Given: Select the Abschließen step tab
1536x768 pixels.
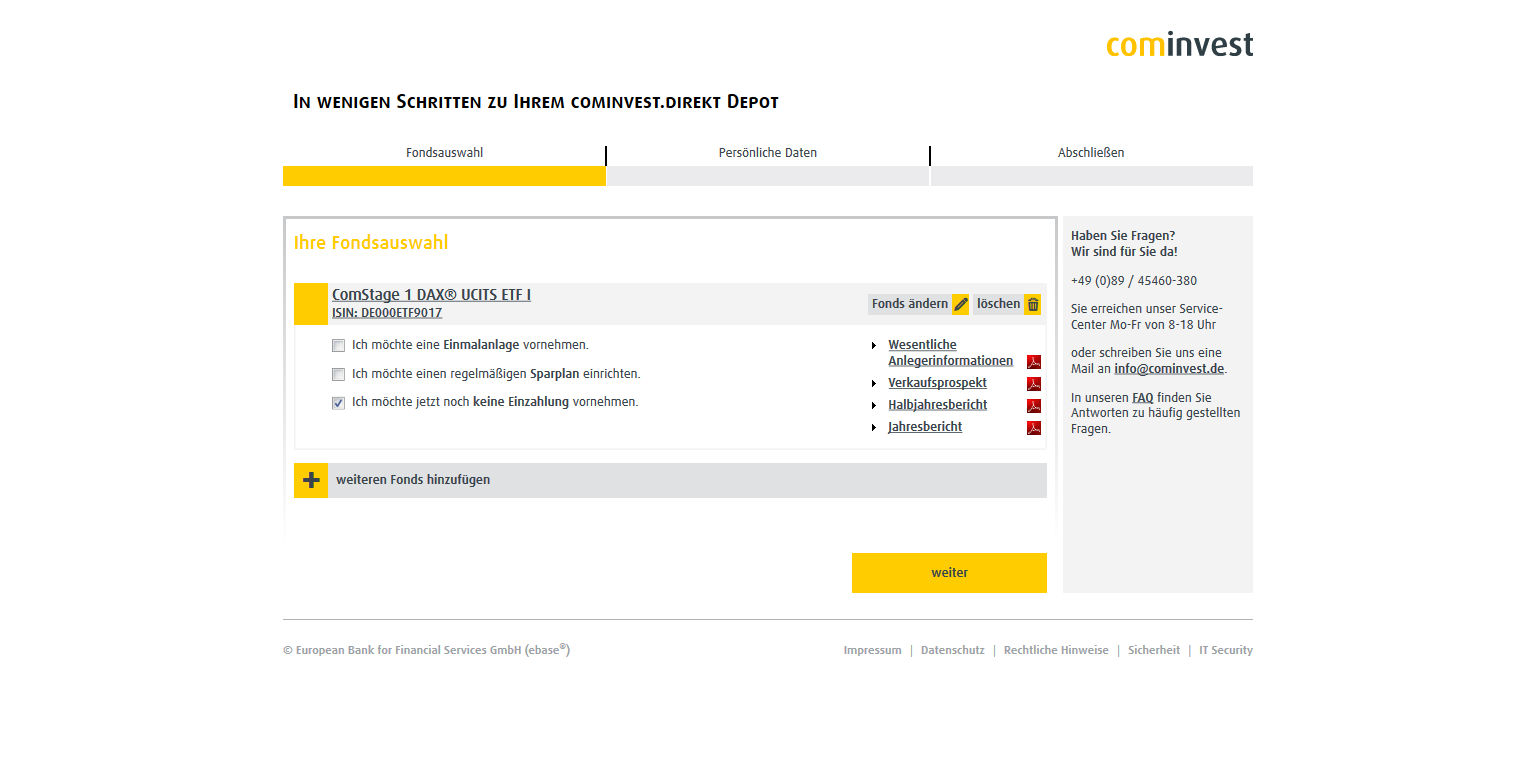Looking at the screenshot, I should click(1091, 153).
